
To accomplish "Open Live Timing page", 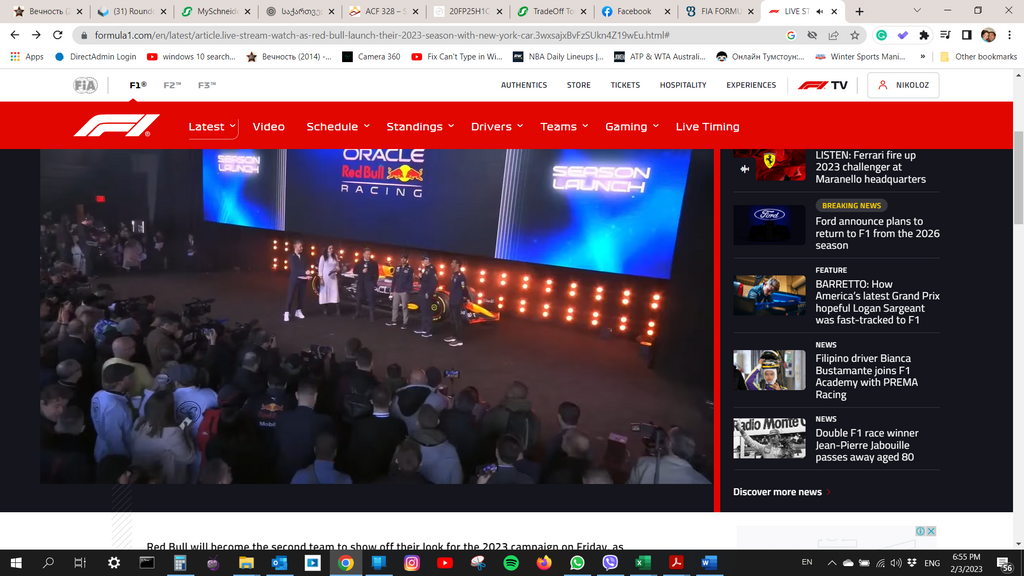I will [x=707, y=127].
